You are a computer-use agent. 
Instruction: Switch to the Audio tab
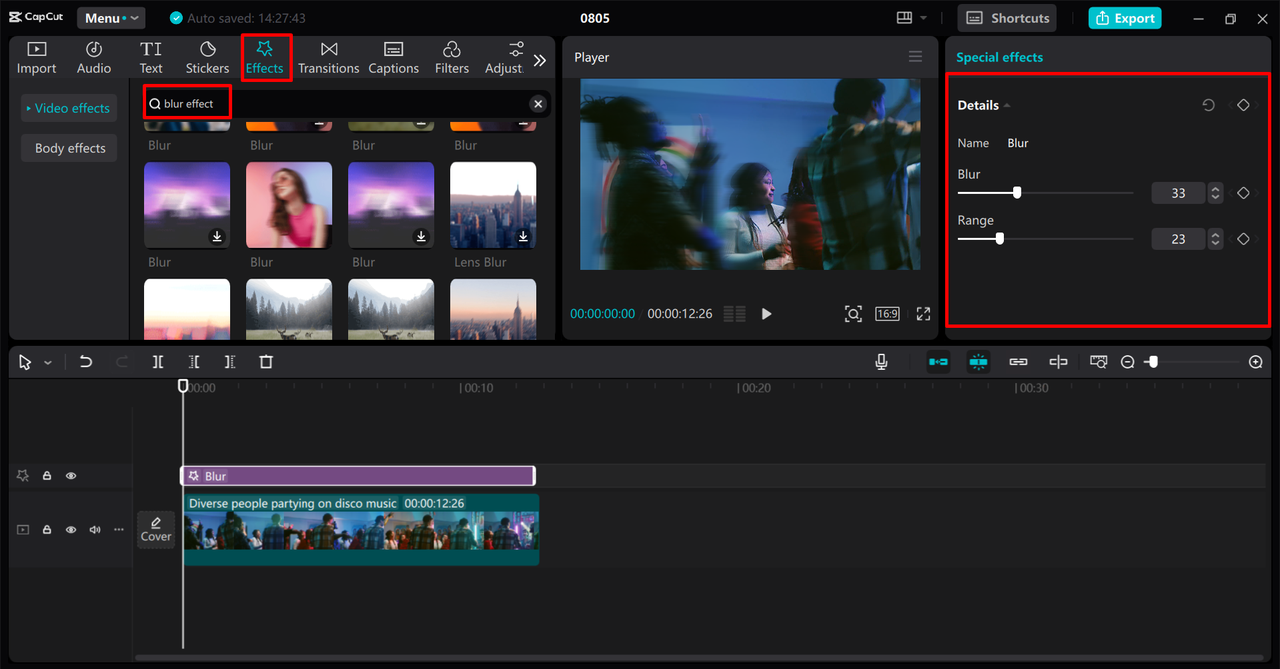[x=94, y=58]
